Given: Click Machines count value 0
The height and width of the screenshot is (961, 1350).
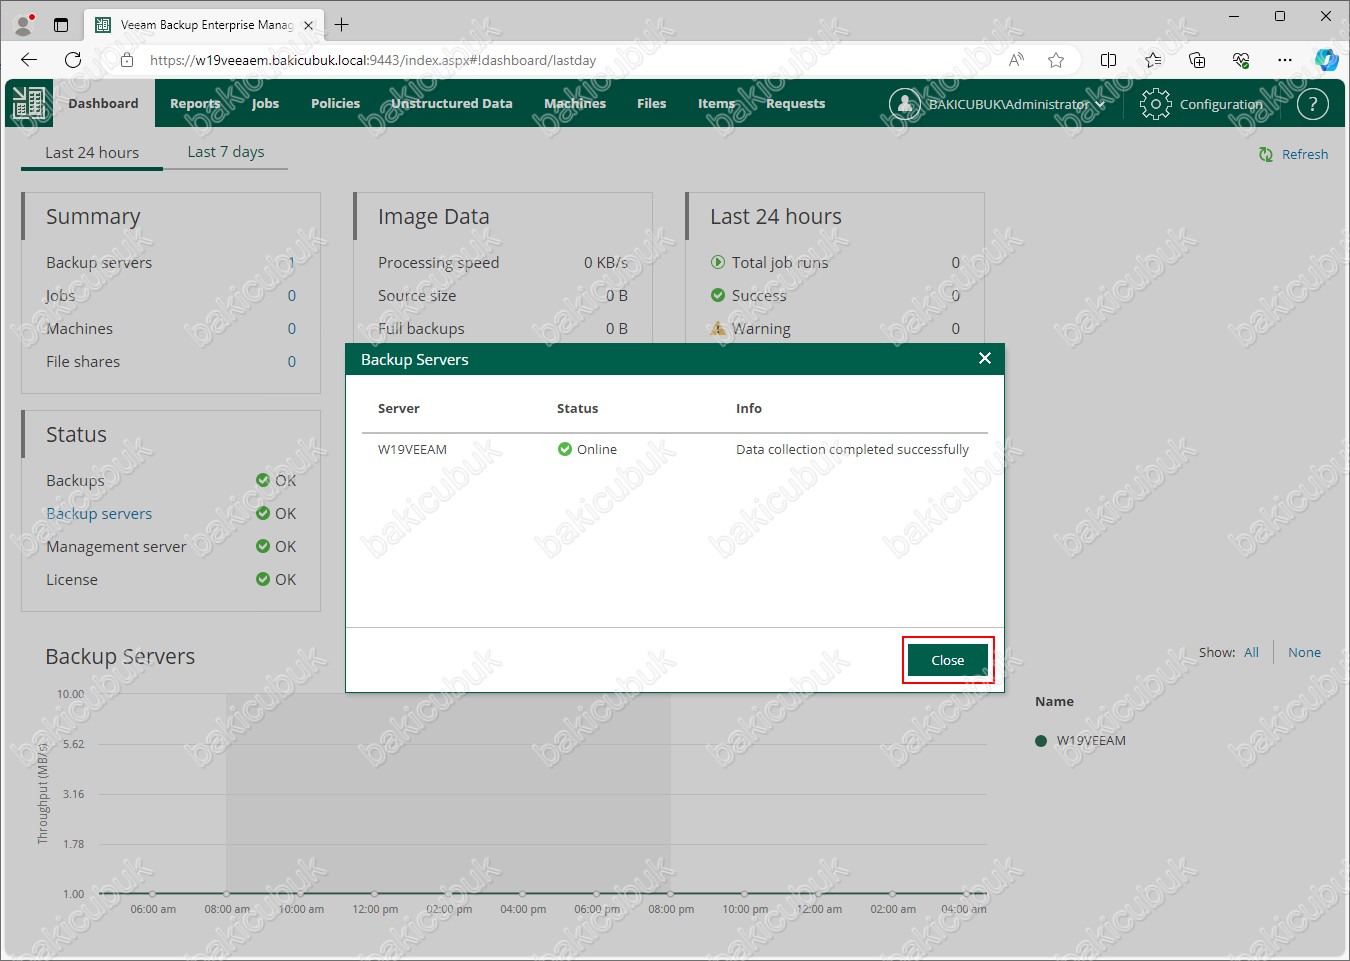Looking at the screenshot, I should [292, 328].
